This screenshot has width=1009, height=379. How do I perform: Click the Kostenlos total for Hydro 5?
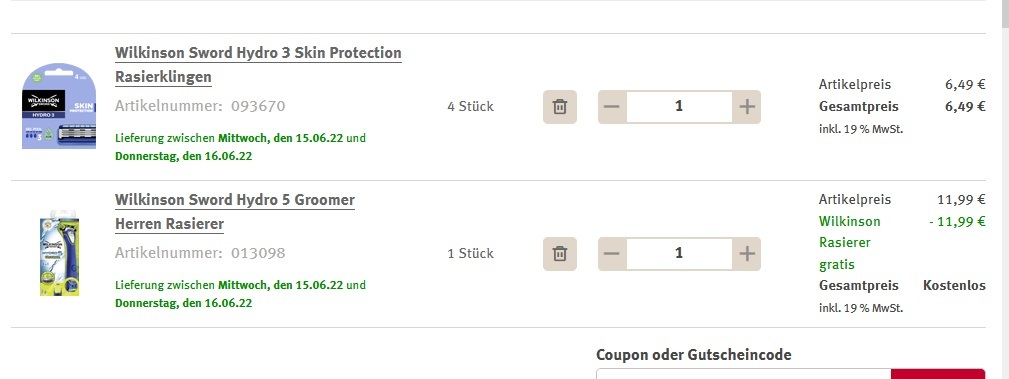click(954, 285)
